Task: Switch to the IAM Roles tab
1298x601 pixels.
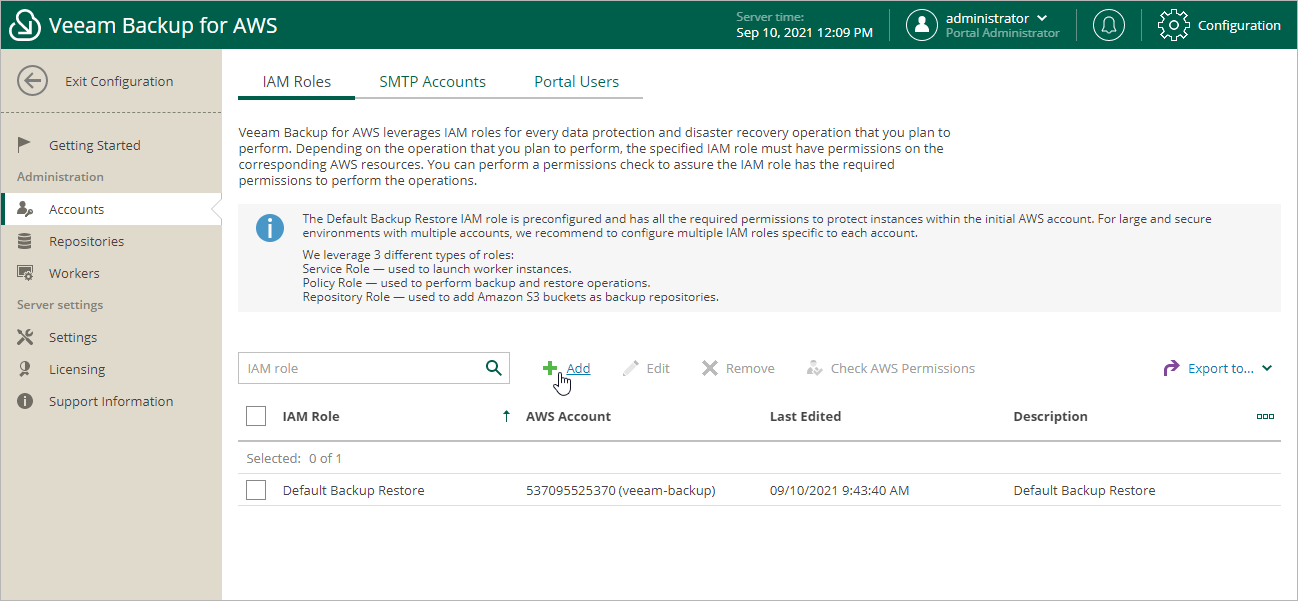Action: tap(297, 82)
